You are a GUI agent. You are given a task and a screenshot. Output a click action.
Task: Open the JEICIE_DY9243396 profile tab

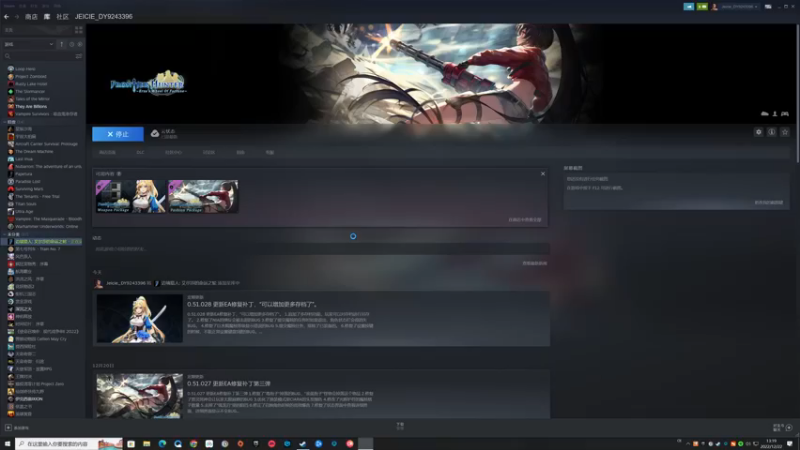(104, 17)
